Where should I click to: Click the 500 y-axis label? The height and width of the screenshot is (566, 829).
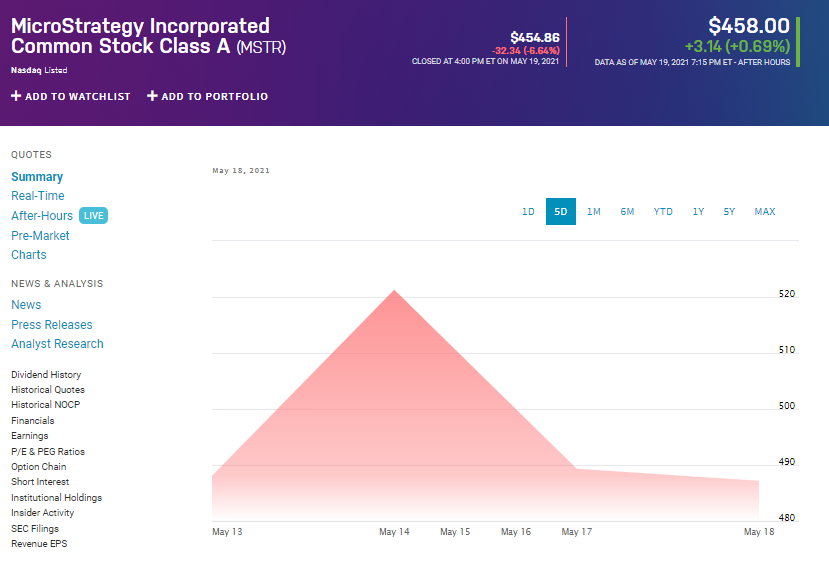(787, 406)
